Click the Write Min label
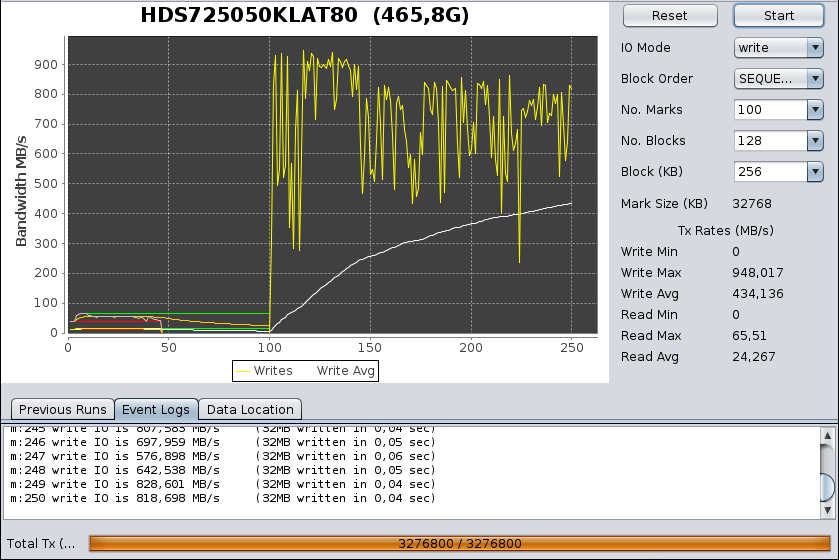Screen dimensions: 839x560 (x=649, y=252)
